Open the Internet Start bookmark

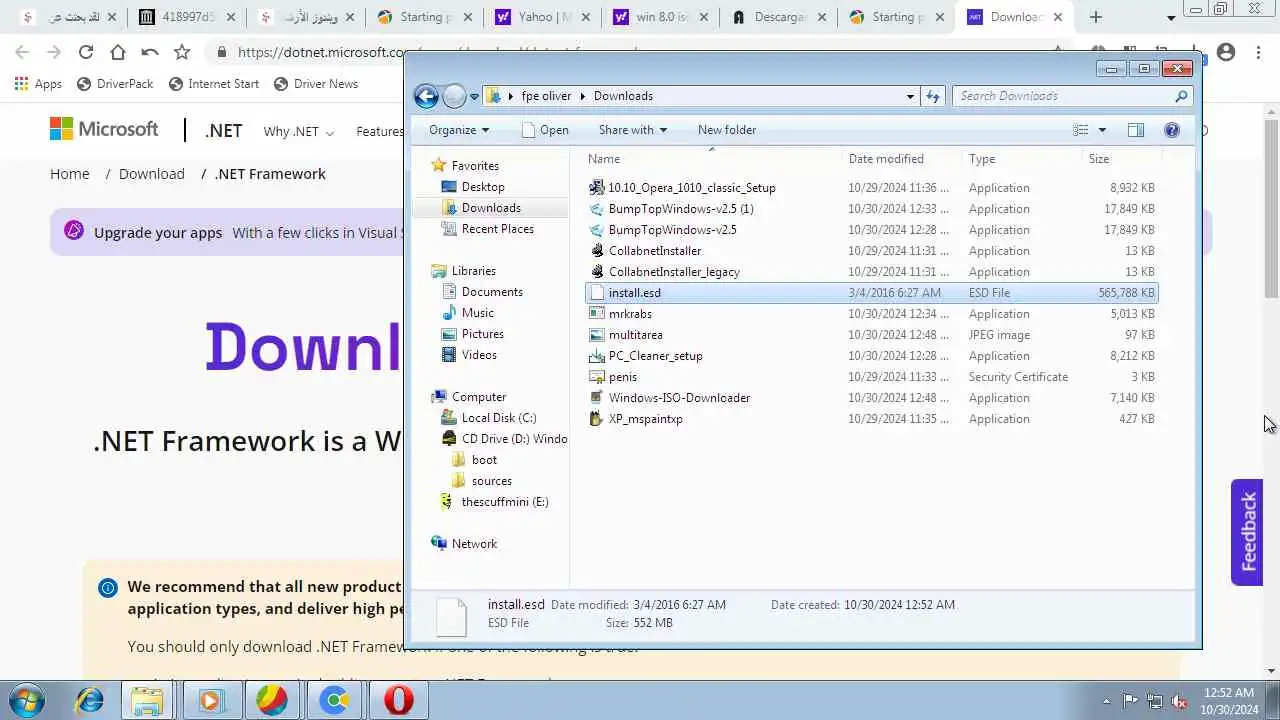[x=213, y=84]
